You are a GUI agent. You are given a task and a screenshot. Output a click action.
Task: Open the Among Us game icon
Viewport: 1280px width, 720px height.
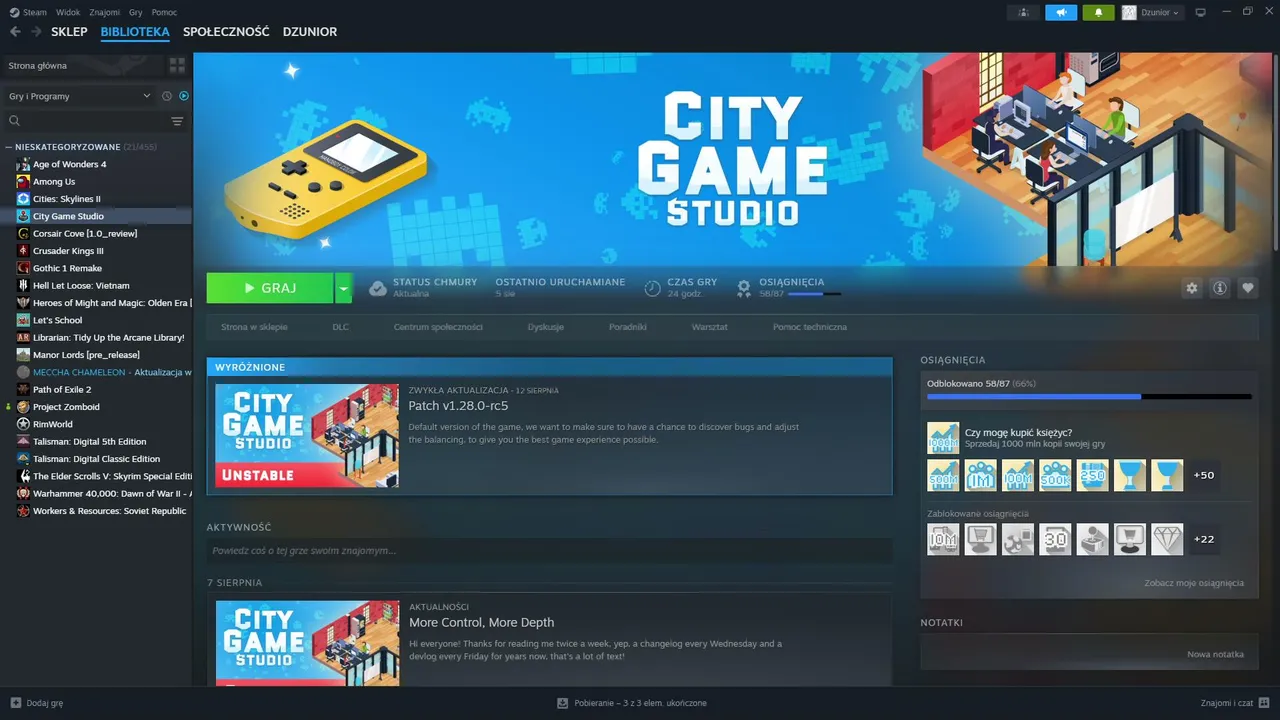point(24,181)
